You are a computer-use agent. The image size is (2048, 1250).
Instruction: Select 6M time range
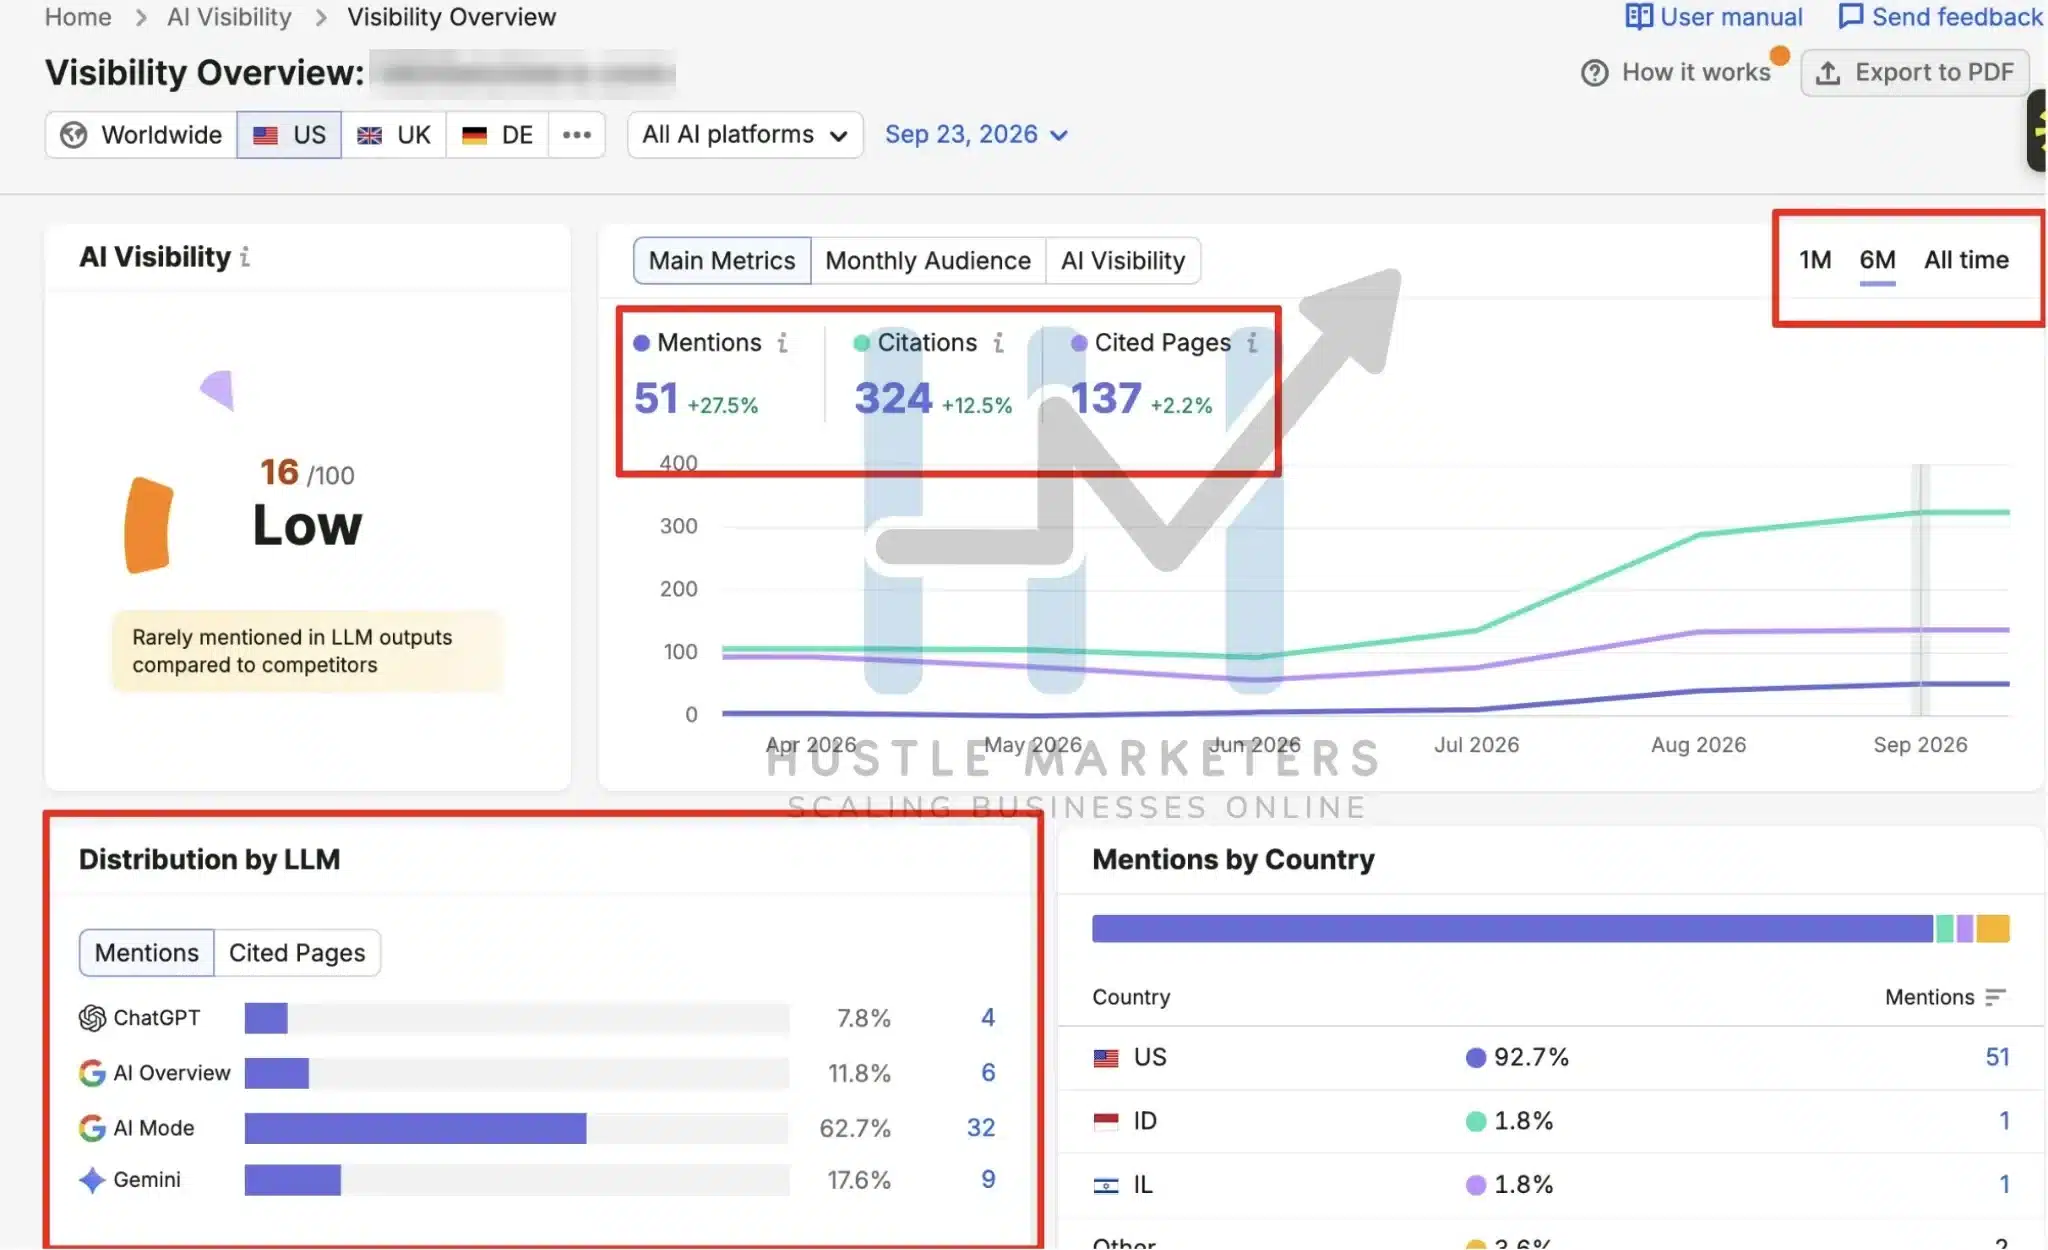pyautogui.click(x=1877, y=260)
